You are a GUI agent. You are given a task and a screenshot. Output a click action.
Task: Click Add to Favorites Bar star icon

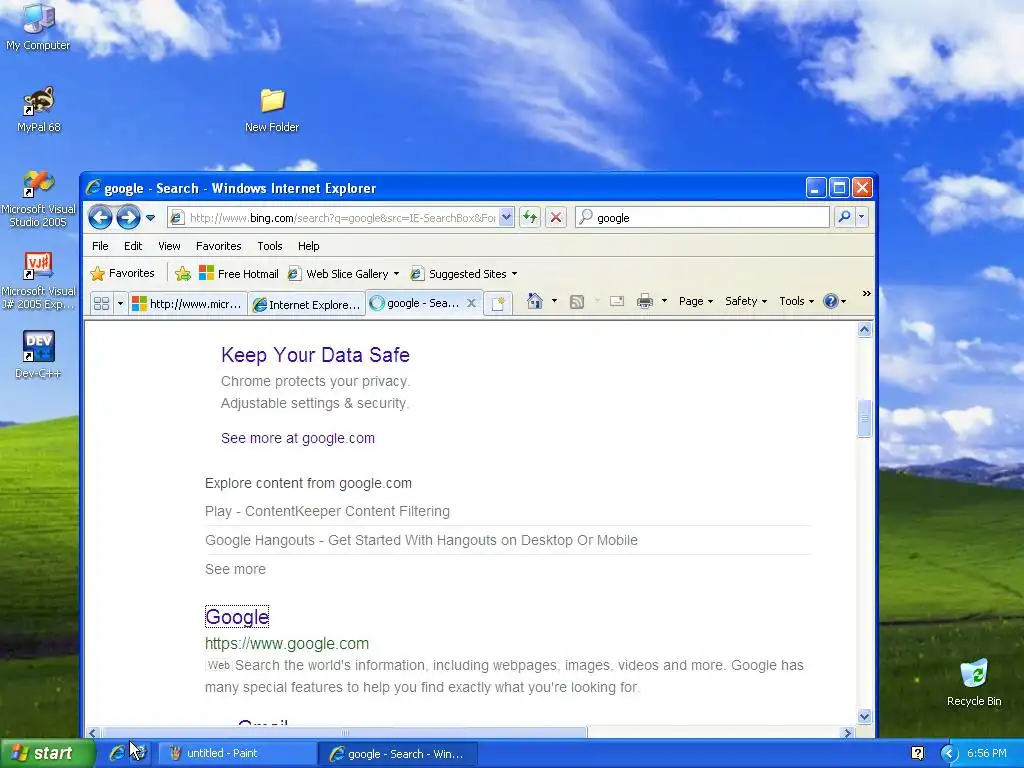tap(183, 274)
